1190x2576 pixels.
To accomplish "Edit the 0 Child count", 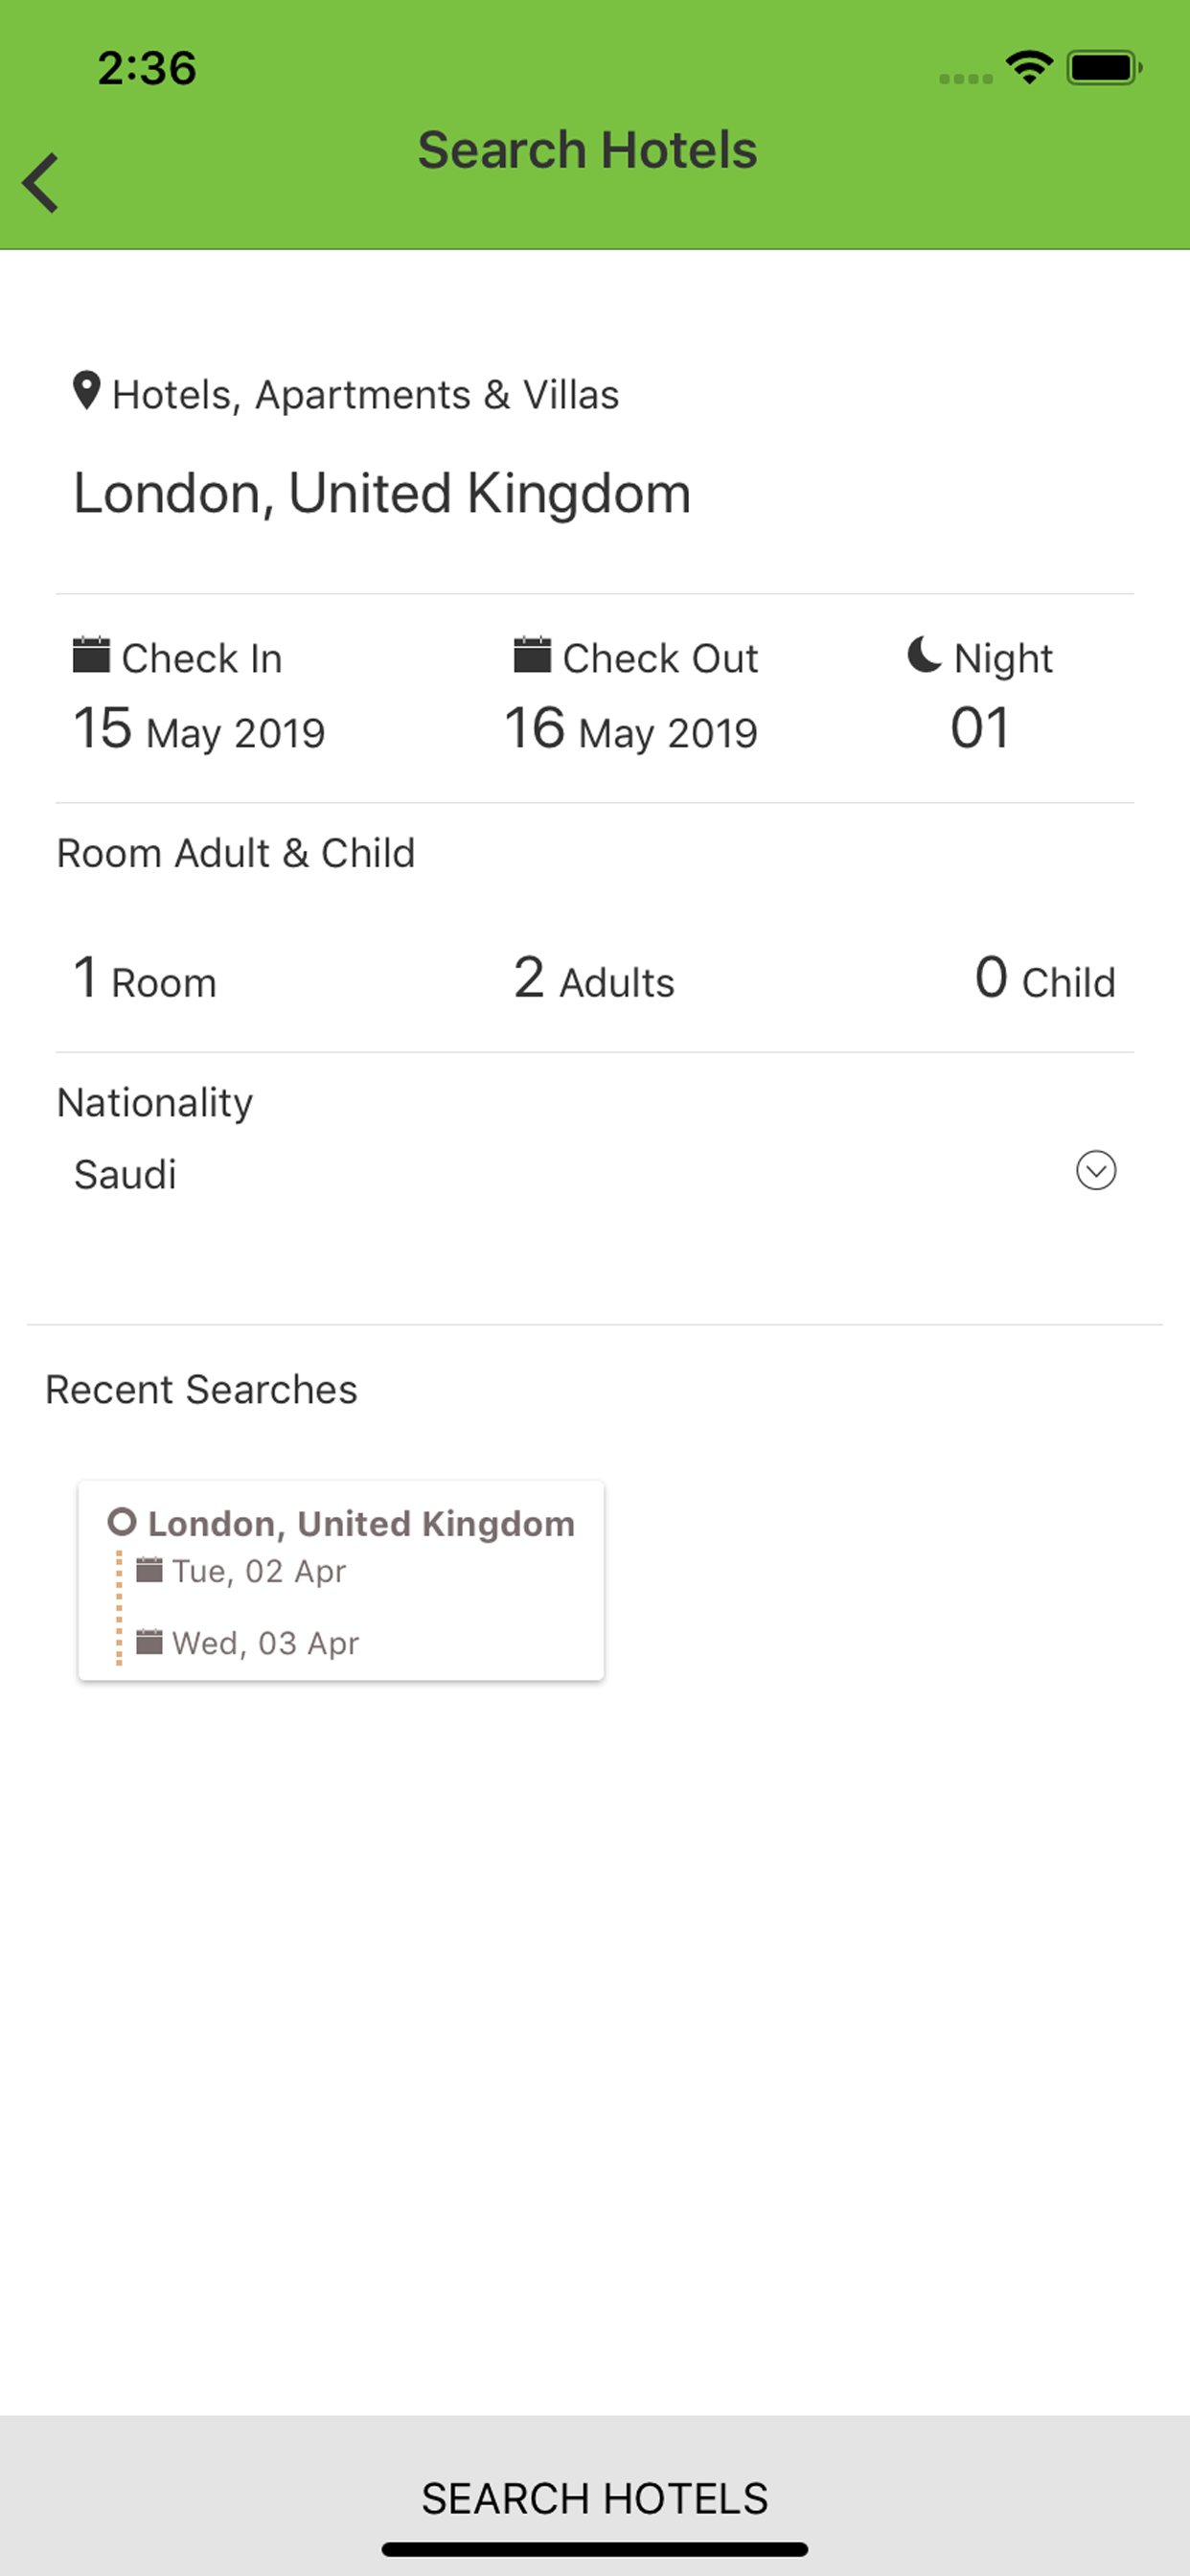I will (1045, 979).
